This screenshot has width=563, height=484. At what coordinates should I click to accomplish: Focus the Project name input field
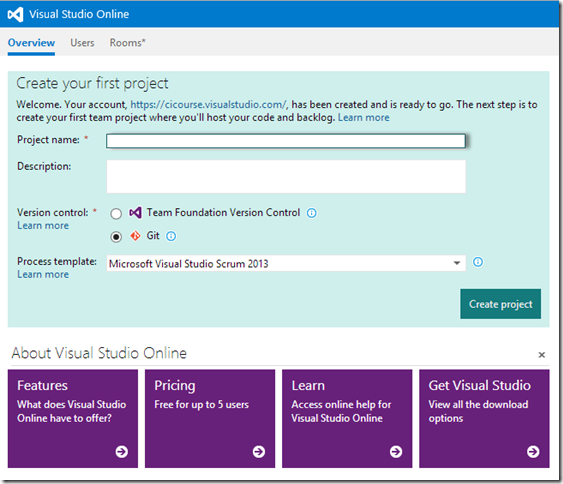[x=286, y=141]
